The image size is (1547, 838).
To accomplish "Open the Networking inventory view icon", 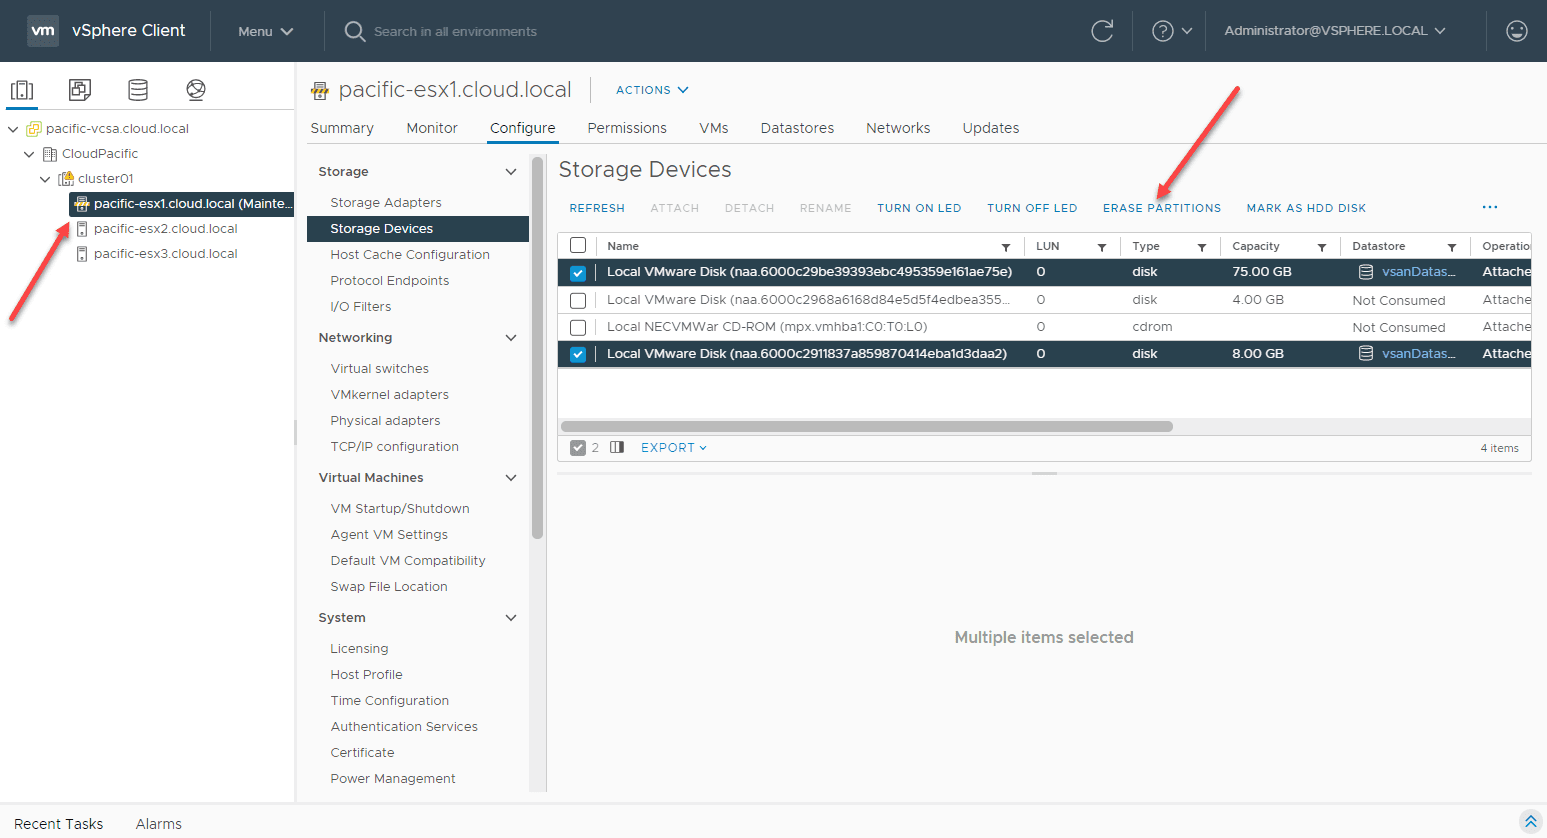I will pos(196,90).
